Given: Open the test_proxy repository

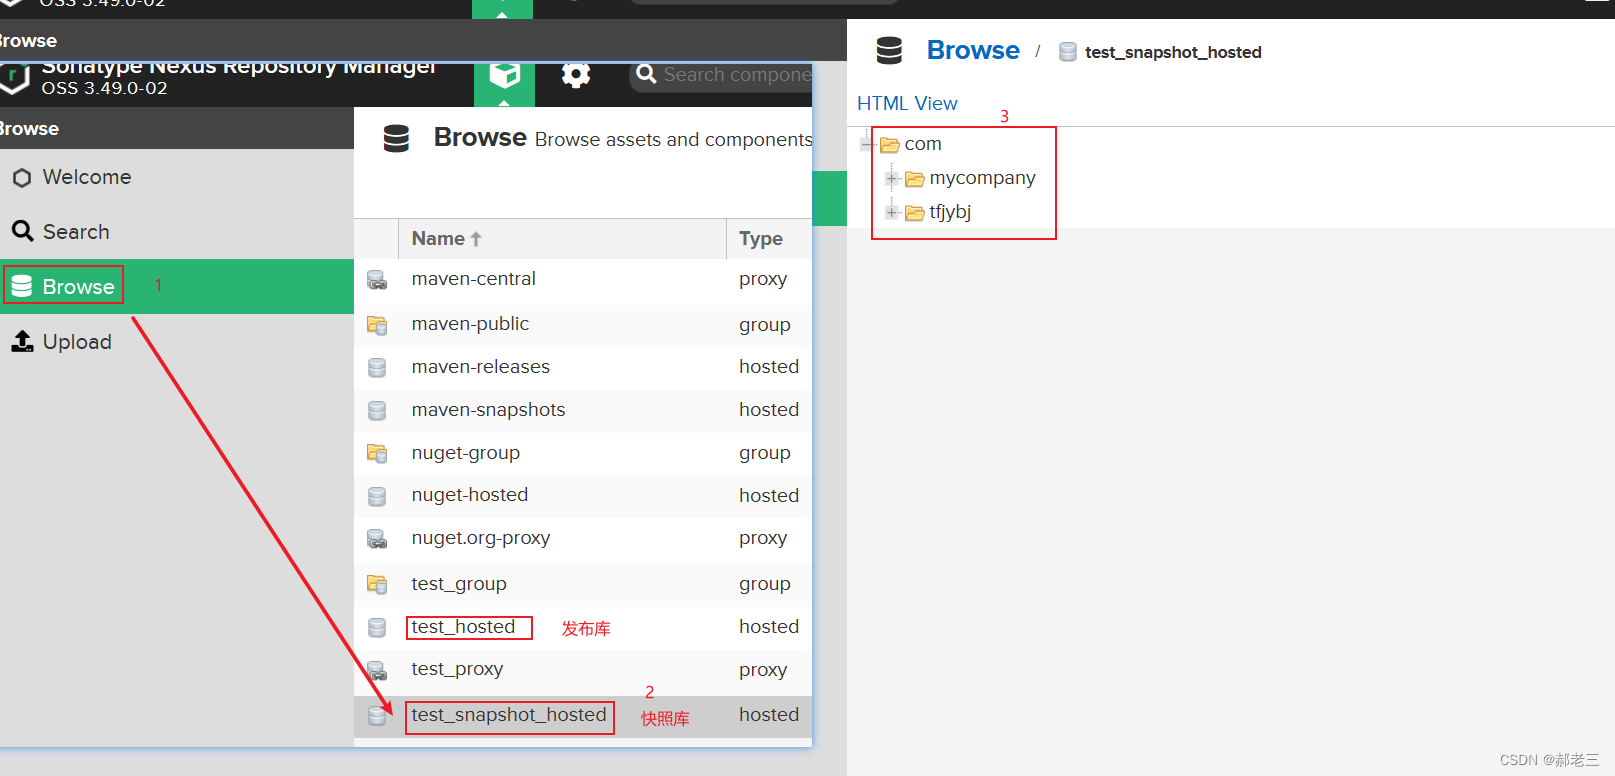Looking at the screenshot, I should (x=457, y=669).
